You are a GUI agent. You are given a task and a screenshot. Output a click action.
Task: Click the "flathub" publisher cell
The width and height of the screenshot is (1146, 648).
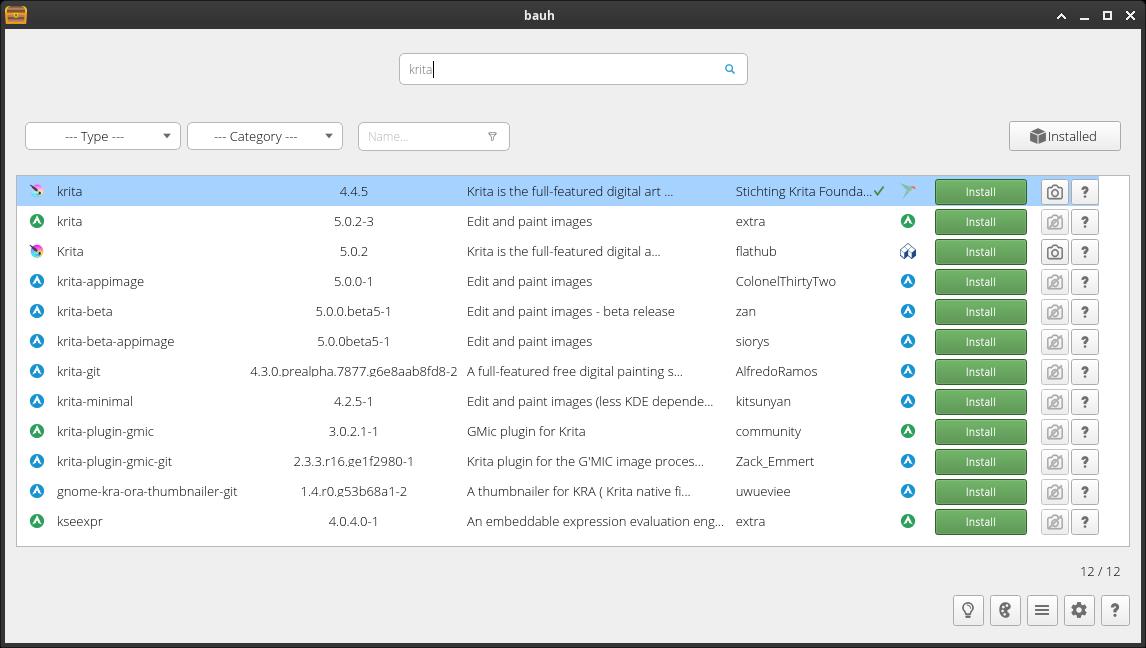click(x=756, y=251)
